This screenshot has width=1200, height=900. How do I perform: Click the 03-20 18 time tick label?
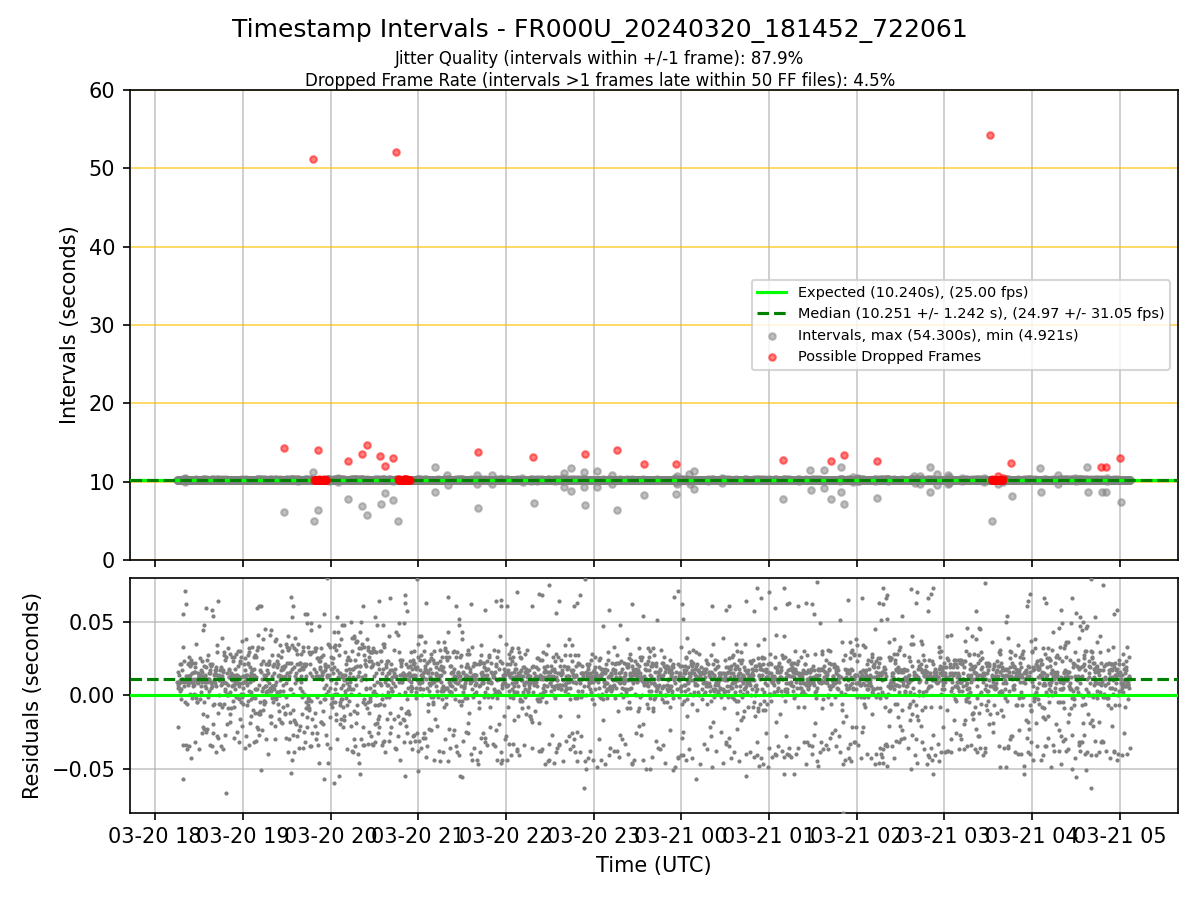point(154,836)
